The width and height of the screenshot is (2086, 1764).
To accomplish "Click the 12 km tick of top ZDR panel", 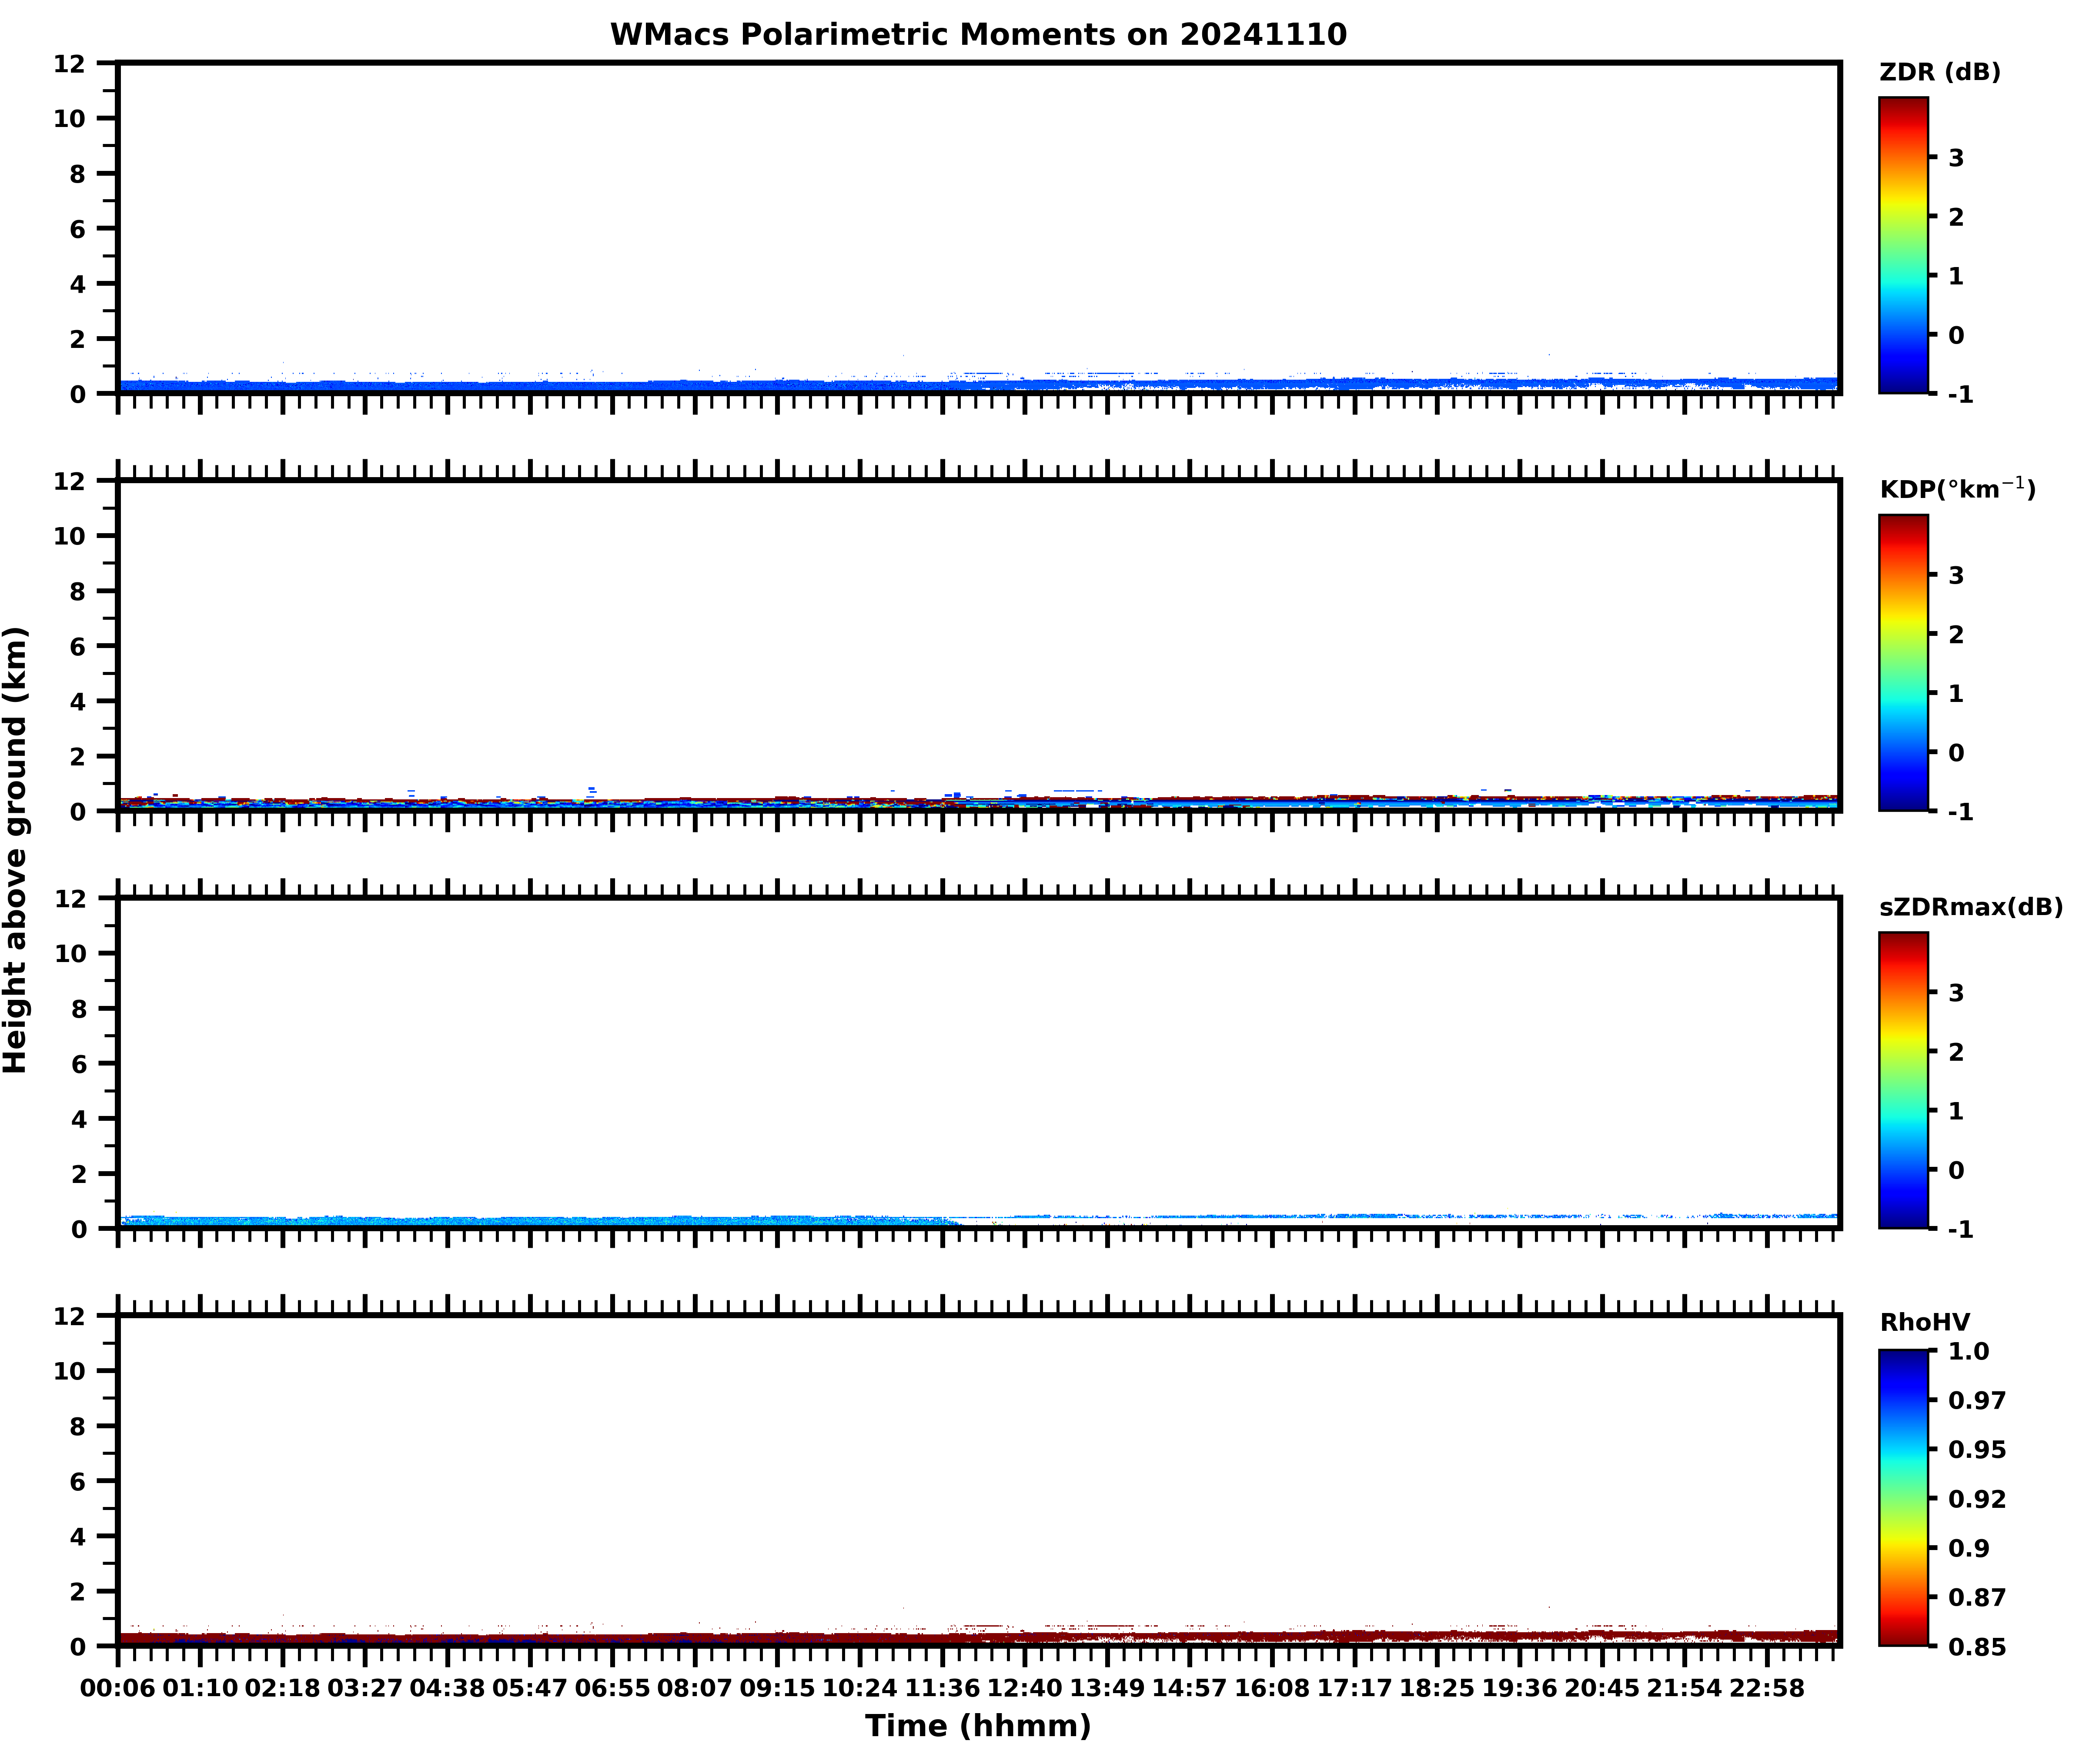I will coord(70,64).
